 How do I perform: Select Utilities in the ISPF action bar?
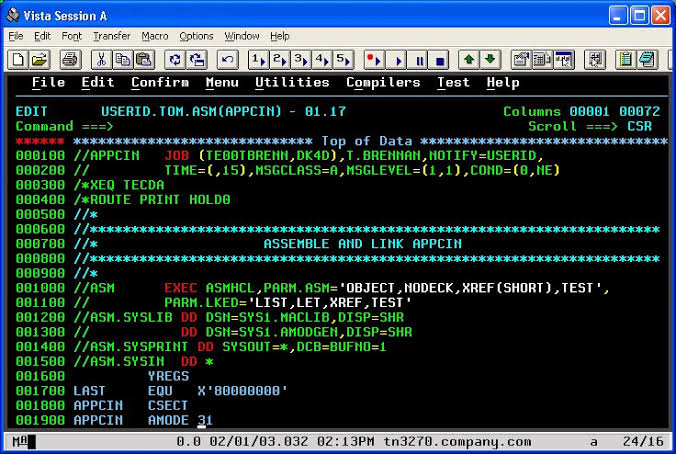click(x=292, y=82)
